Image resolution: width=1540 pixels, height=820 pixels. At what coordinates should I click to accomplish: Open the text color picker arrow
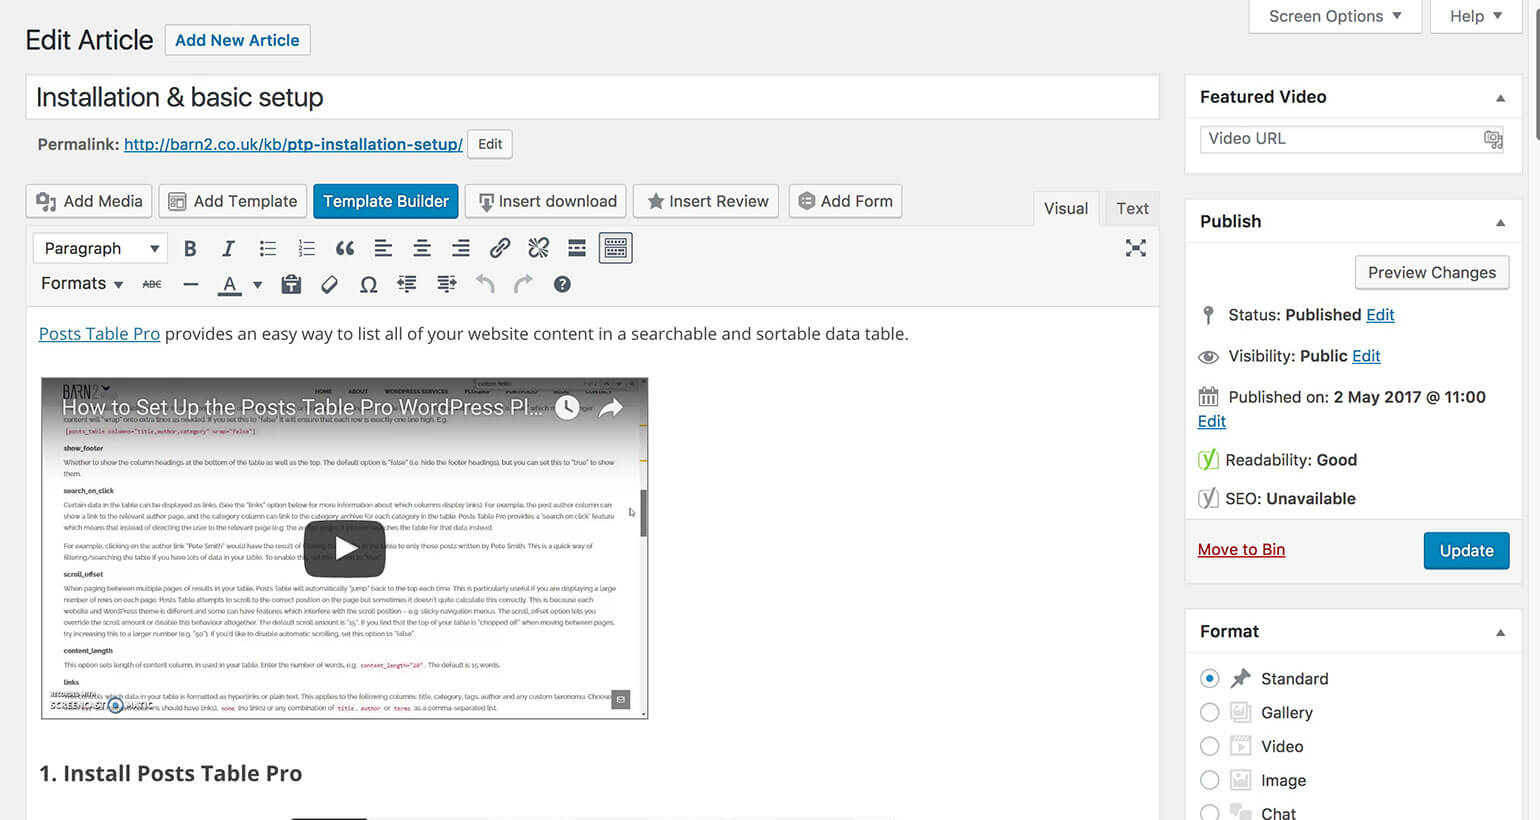(258, 285)
